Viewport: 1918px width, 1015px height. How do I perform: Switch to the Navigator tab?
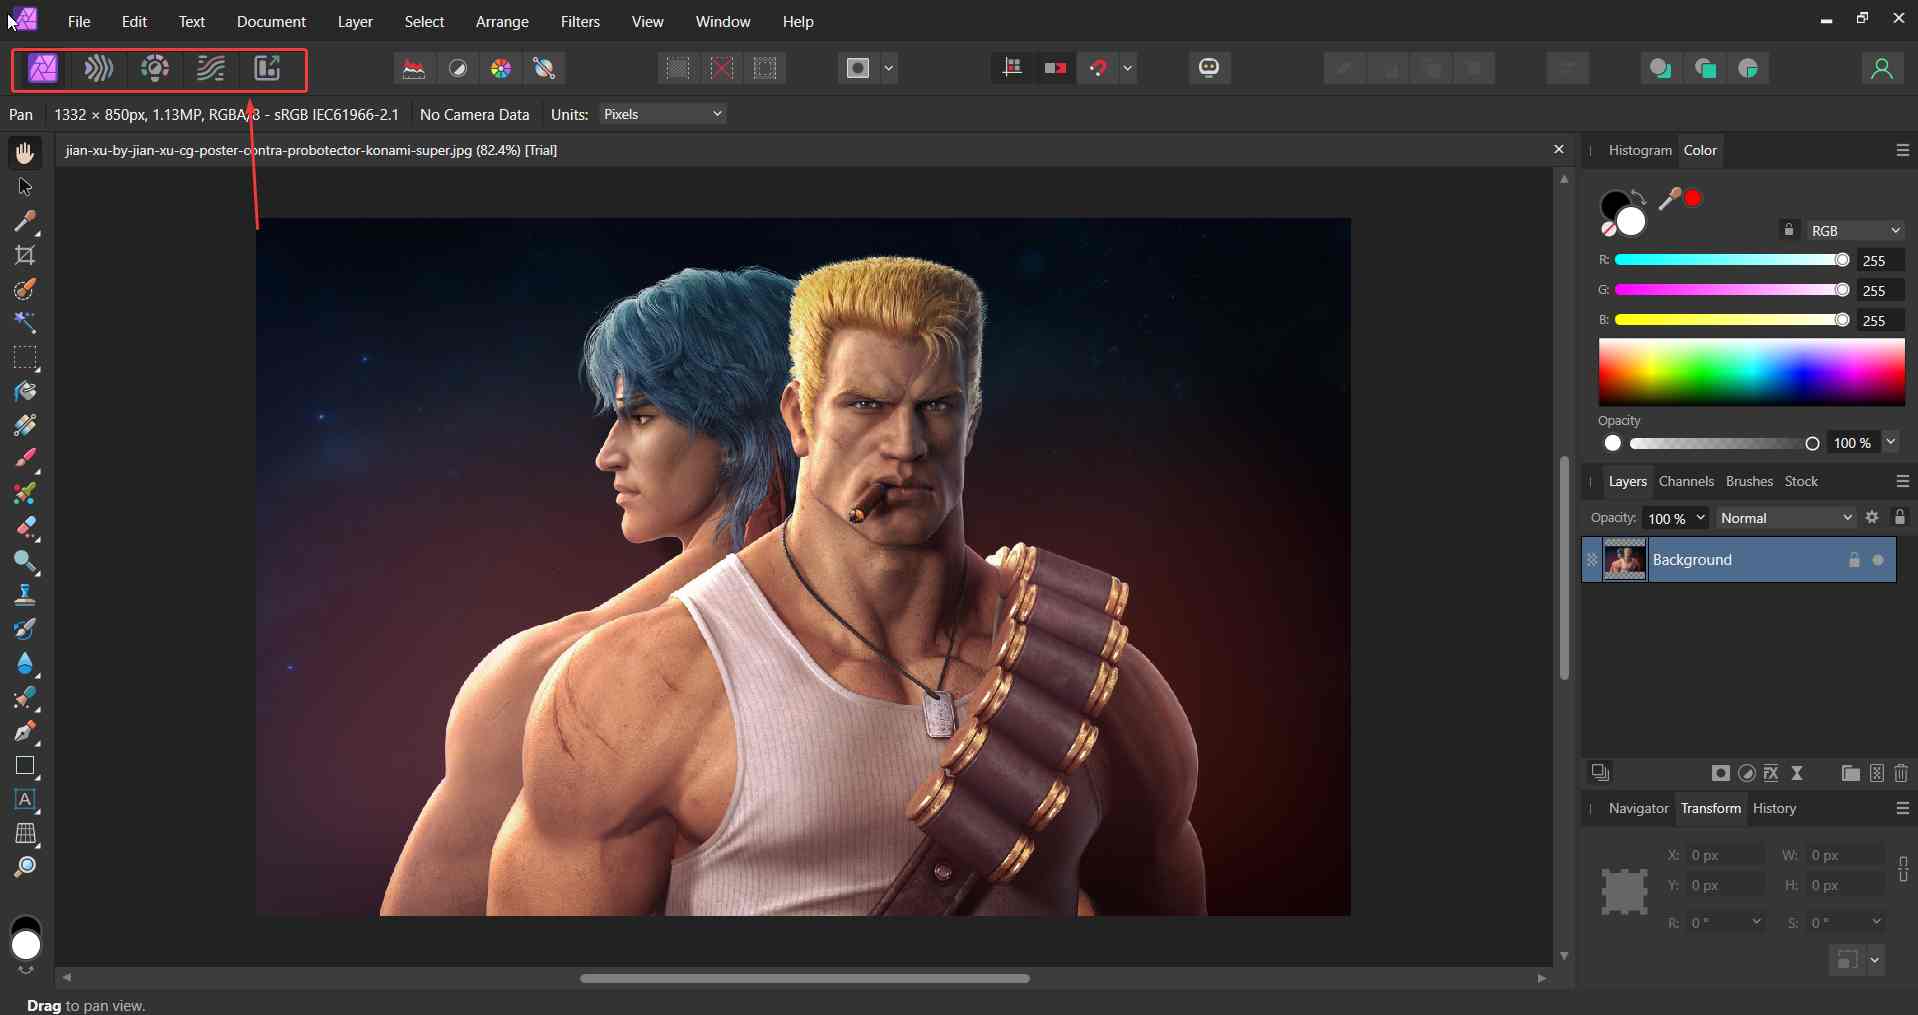pyautogui.click(x=1638, y=808)
